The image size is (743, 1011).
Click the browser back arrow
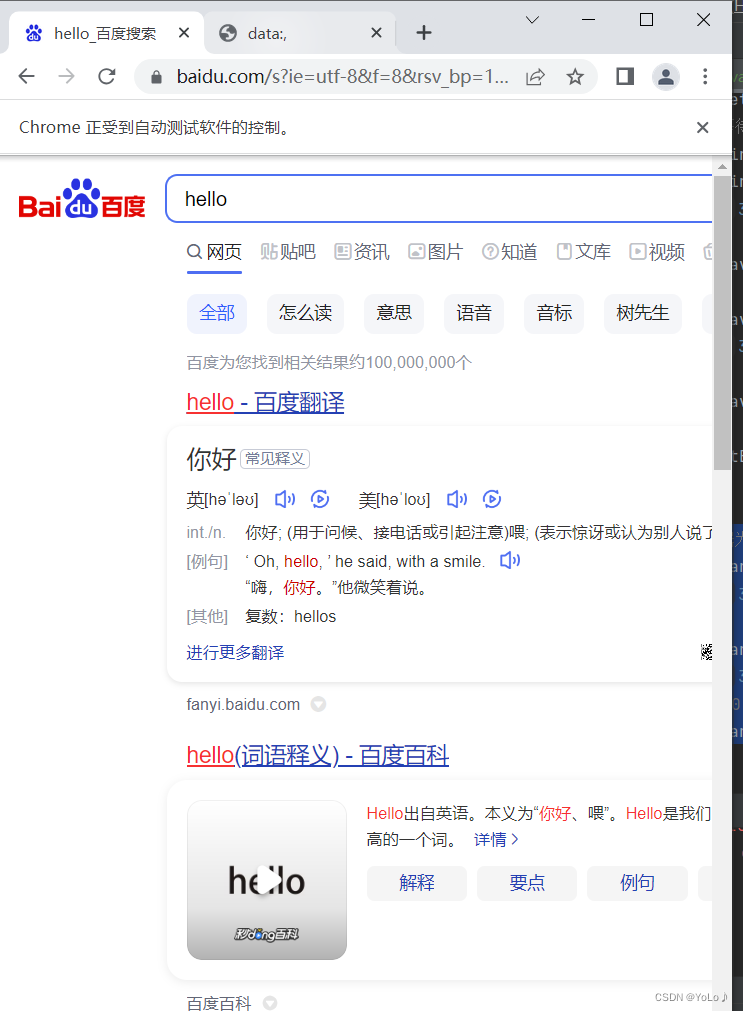pyautogui.click(x=26, y=77)
